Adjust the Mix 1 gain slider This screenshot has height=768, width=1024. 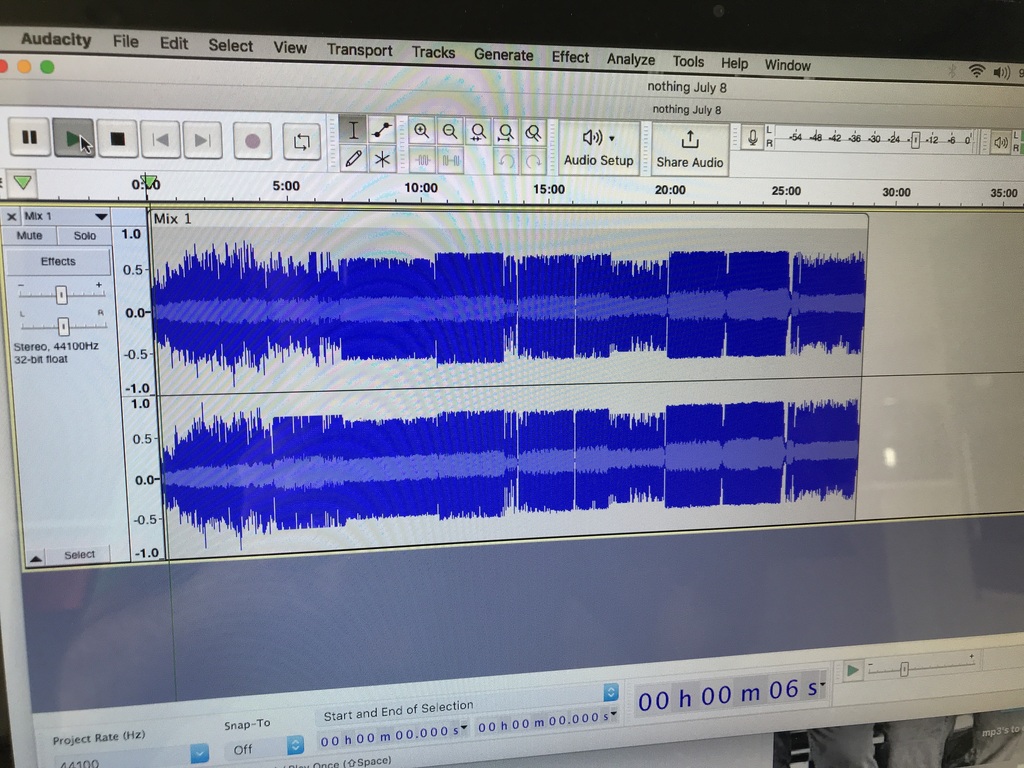(x=61, y=295)
